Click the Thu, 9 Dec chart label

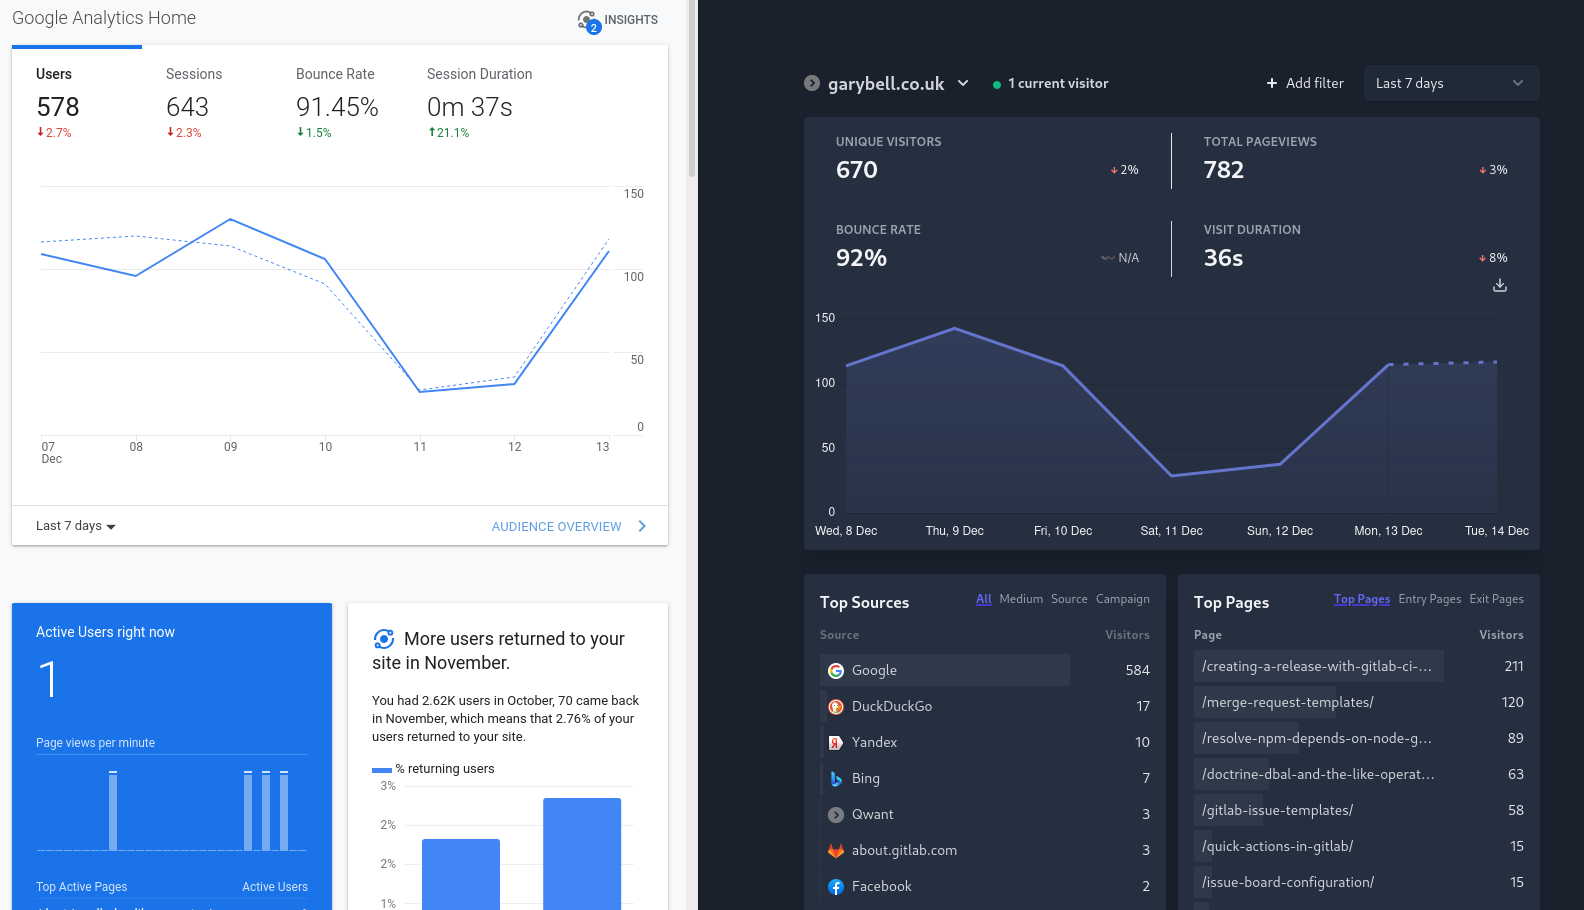[955, 531]
